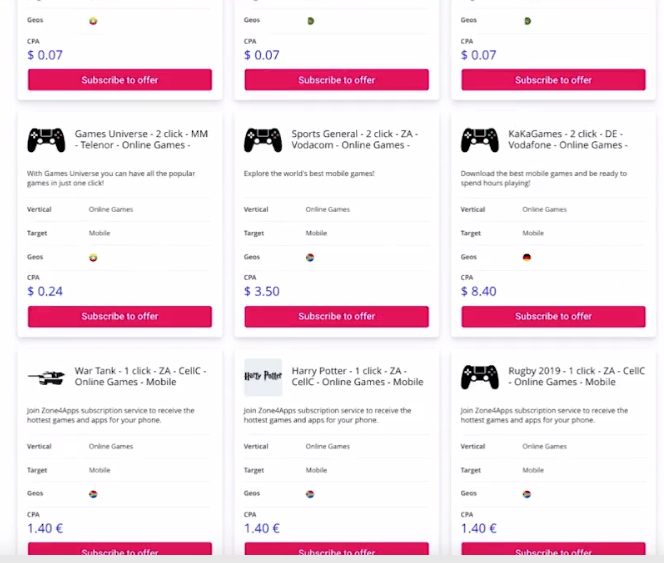Screen dimensions: 664x563
Task: Click the $ 8.40 CPA value
Action: [478, 292]
